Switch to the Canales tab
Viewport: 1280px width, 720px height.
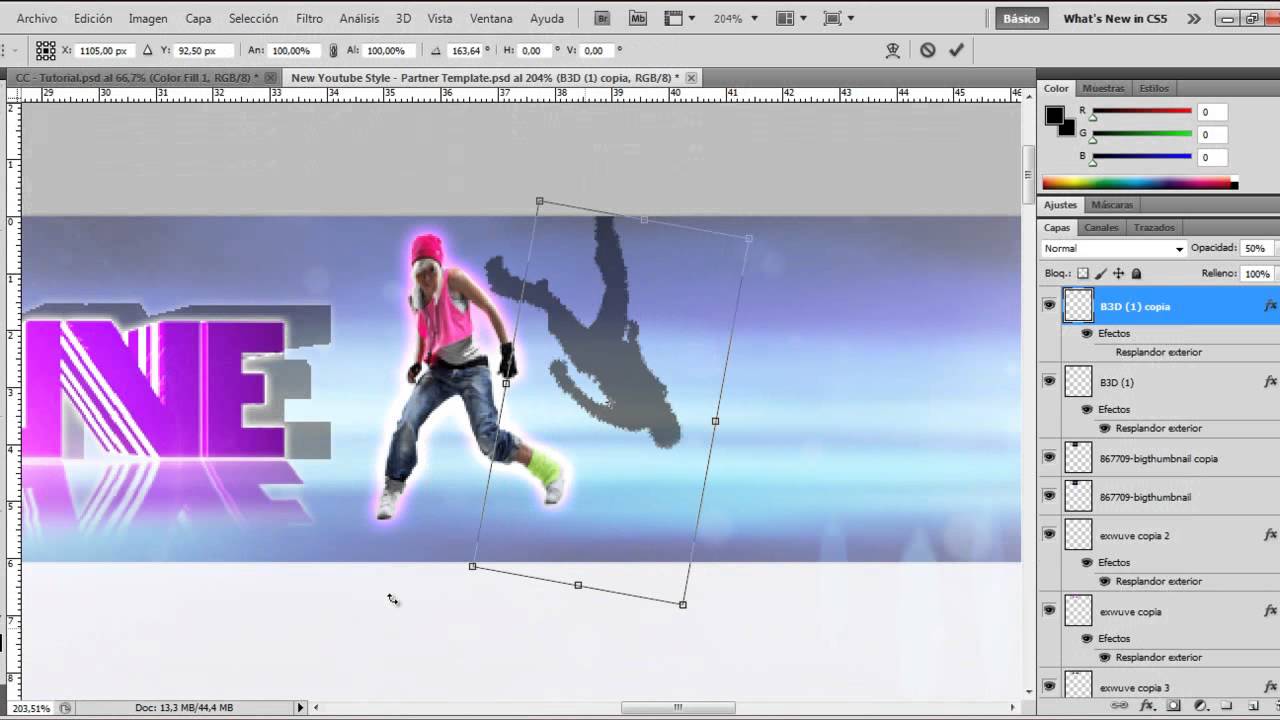pos(1101,227)
